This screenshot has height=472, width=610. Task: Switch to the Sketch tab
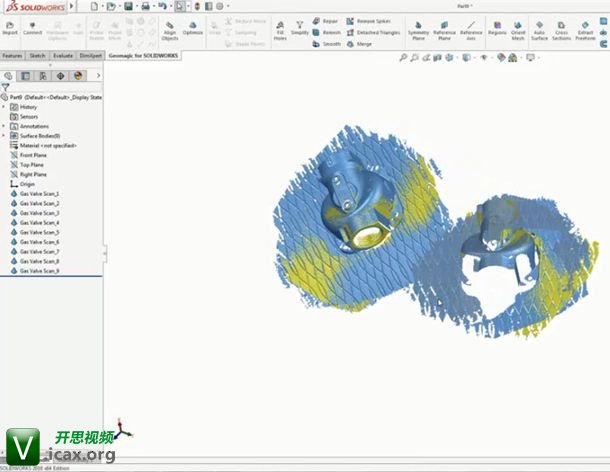37,56
